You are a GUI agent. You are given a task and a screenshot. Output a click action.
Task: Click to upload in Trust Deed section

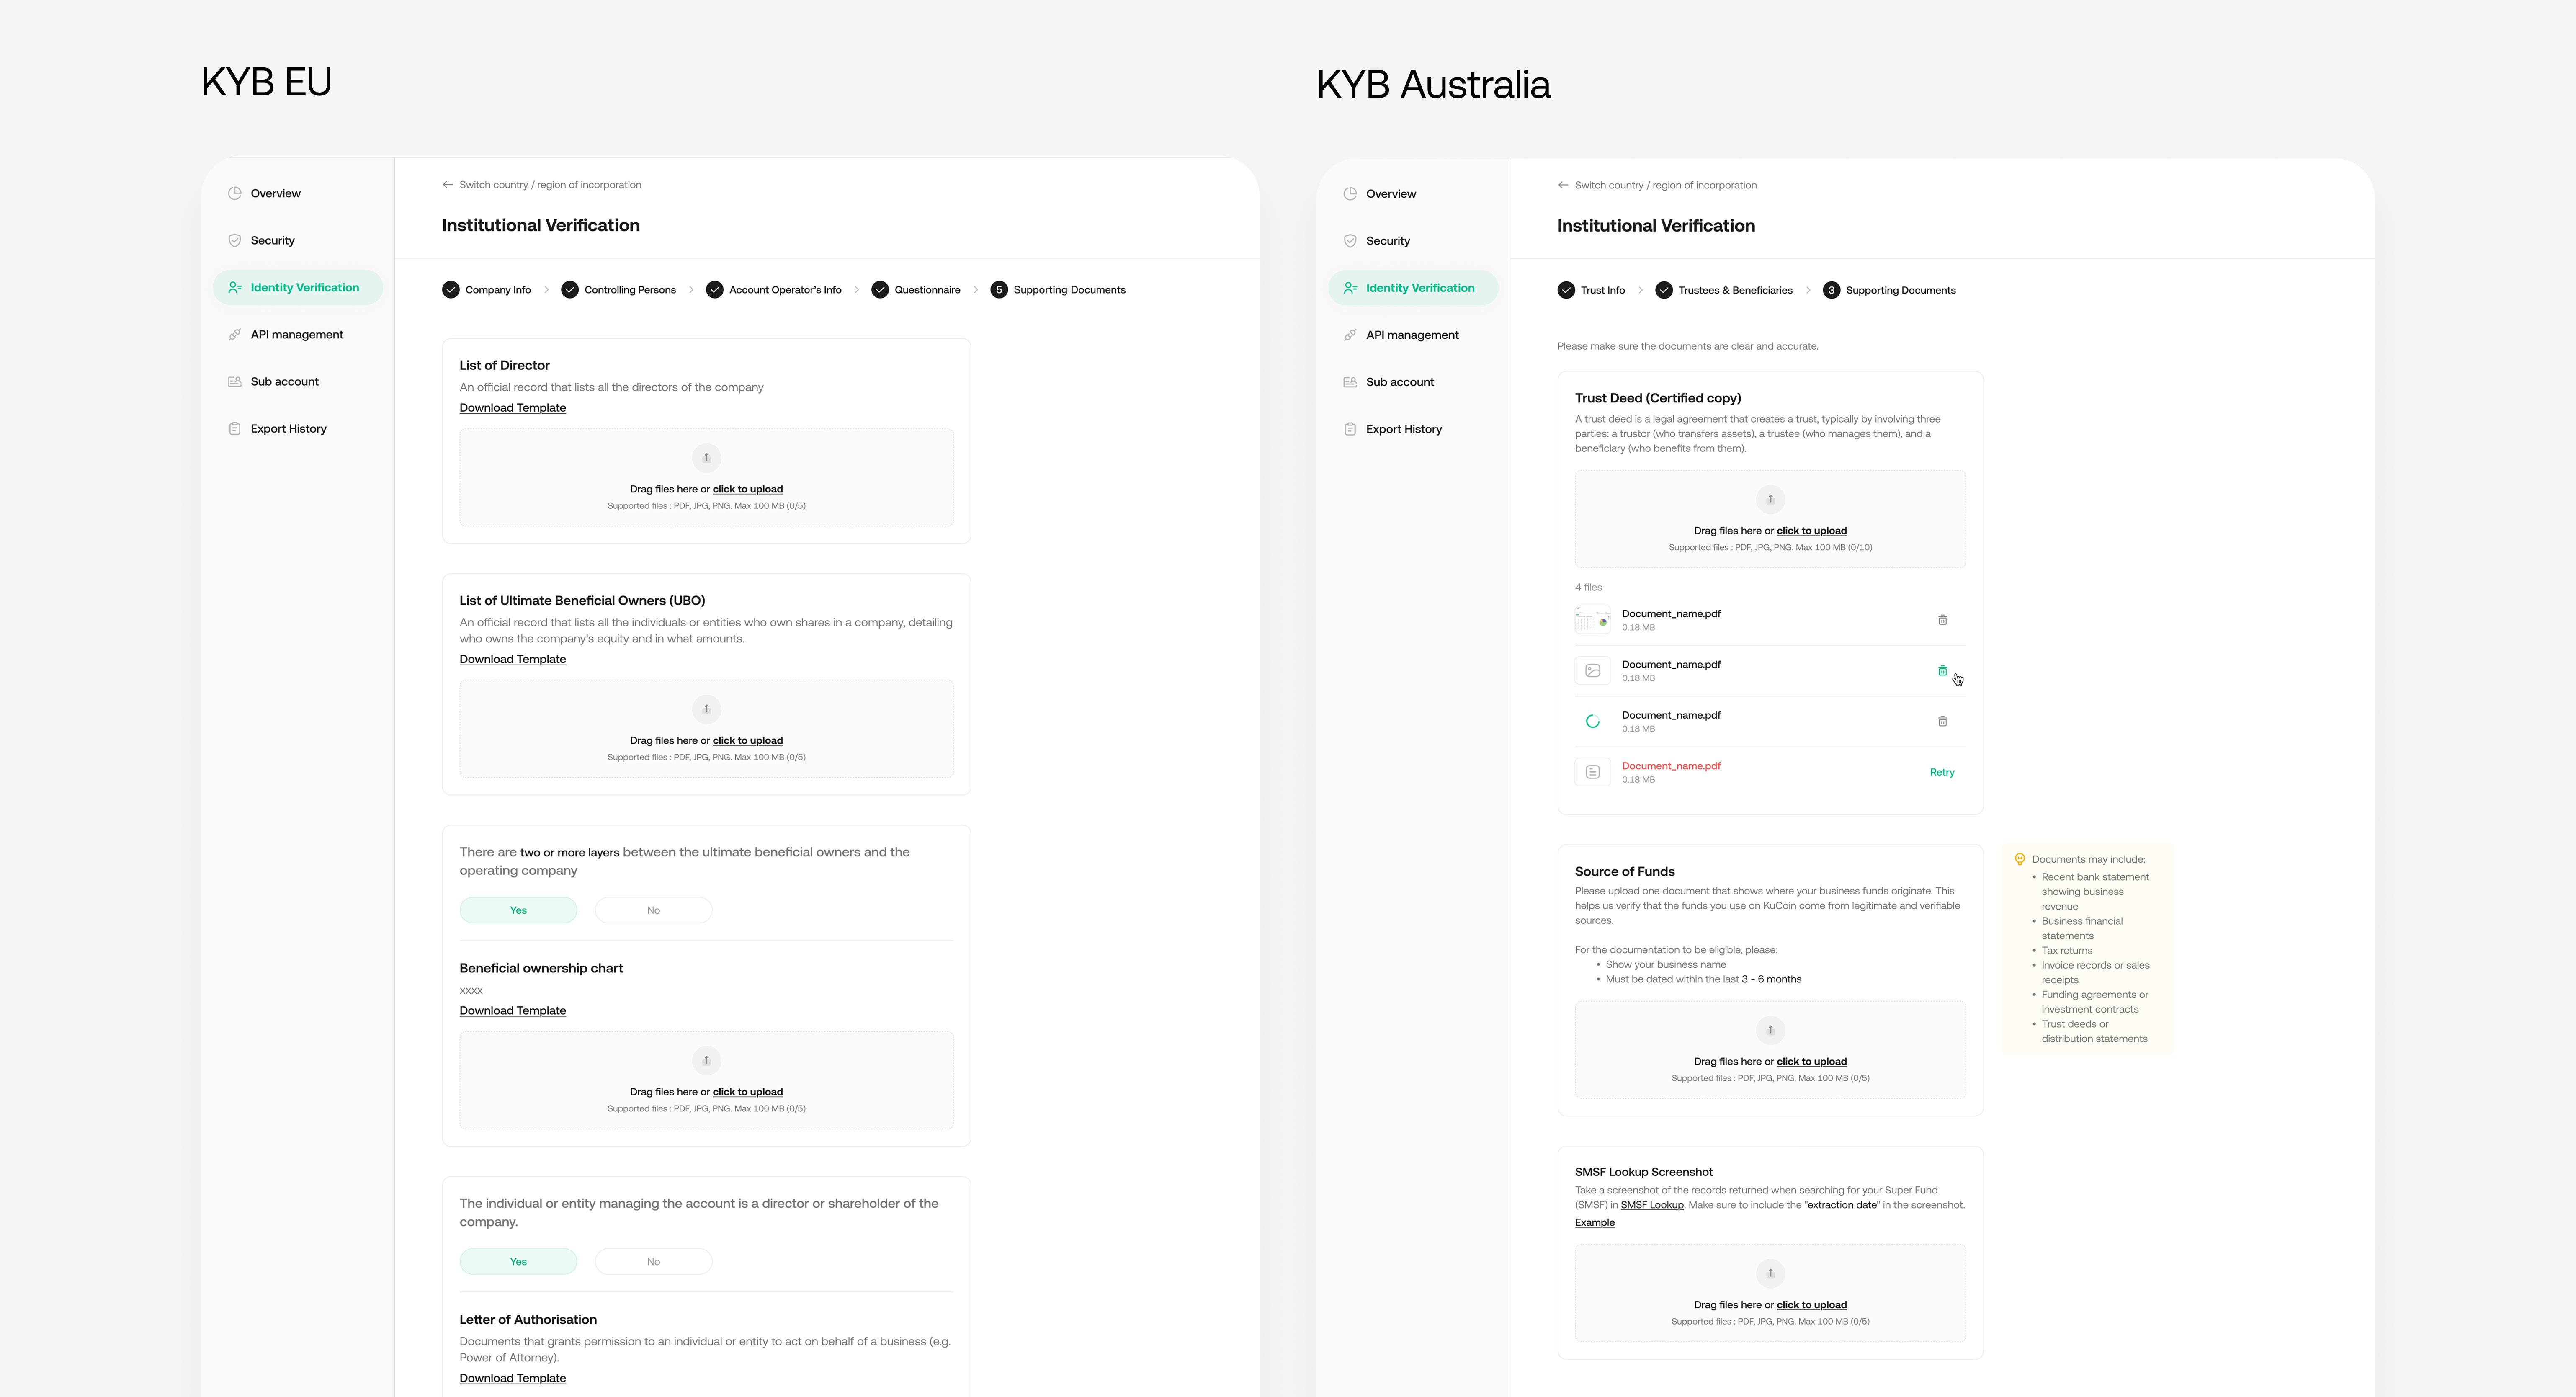pos(1811,531)
